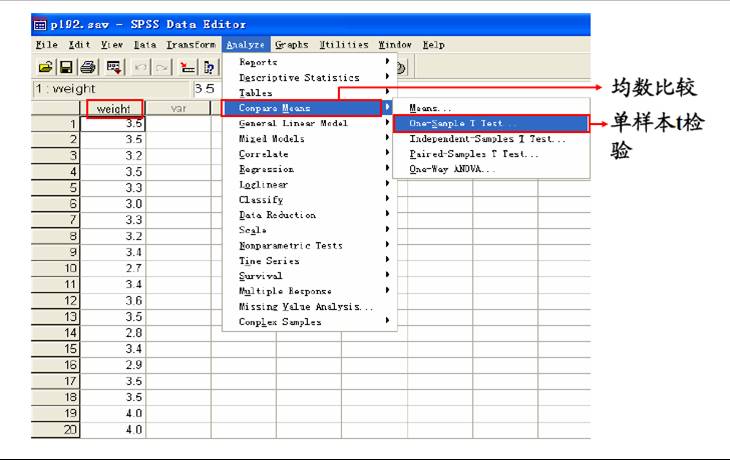Open the Data menu

145,45
